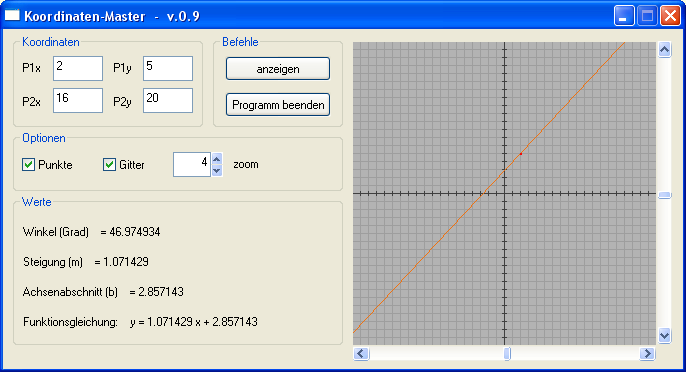Click the zoom spinner up arrow
Image resolution: width=686 pixels, height=372 pixels.
[x=217, y=158]
